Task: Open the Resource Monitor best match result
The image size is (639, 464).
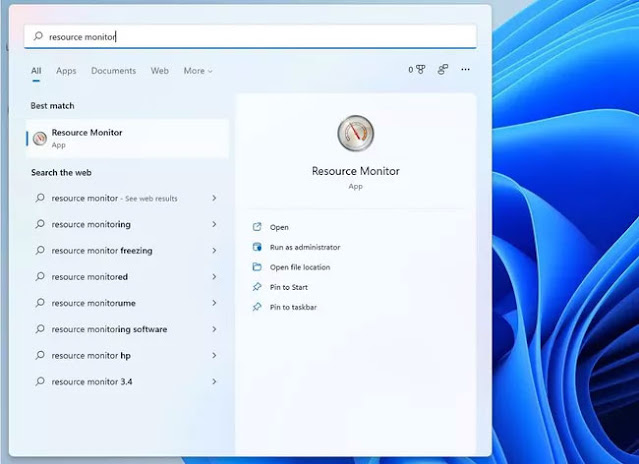Action: tap(127, 139)
